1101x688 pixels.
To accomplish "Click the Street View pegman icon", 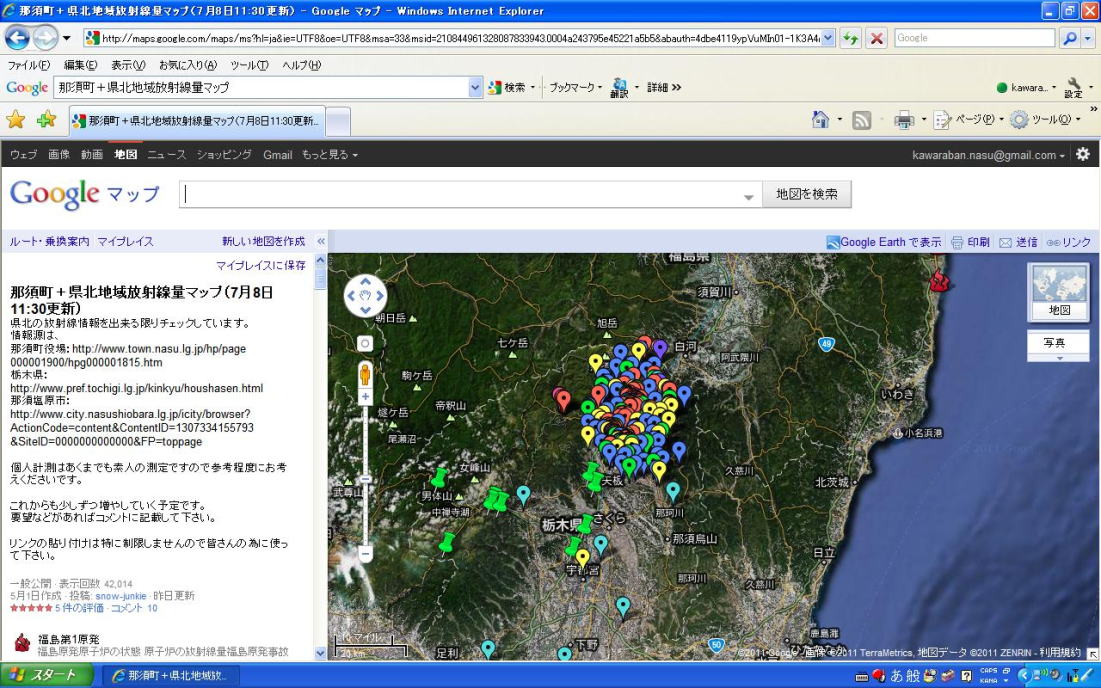I will [365, 373].
